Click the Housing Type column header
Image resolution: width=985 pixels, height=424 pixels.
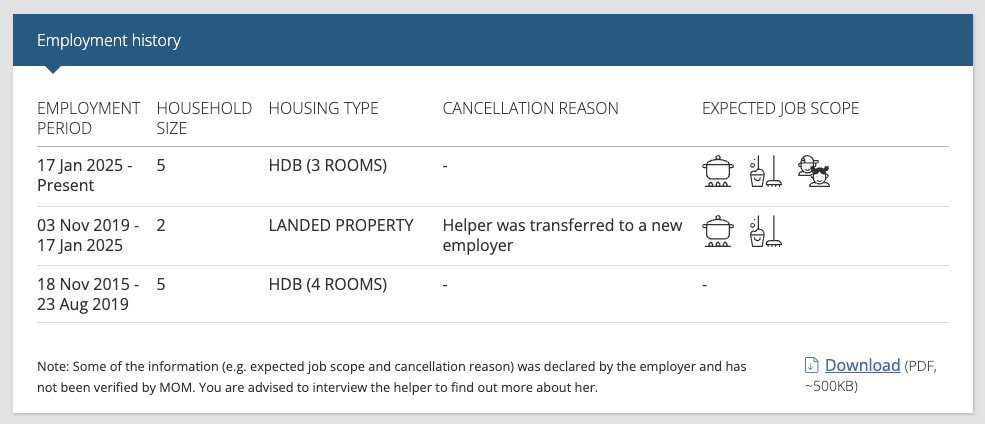324,108
